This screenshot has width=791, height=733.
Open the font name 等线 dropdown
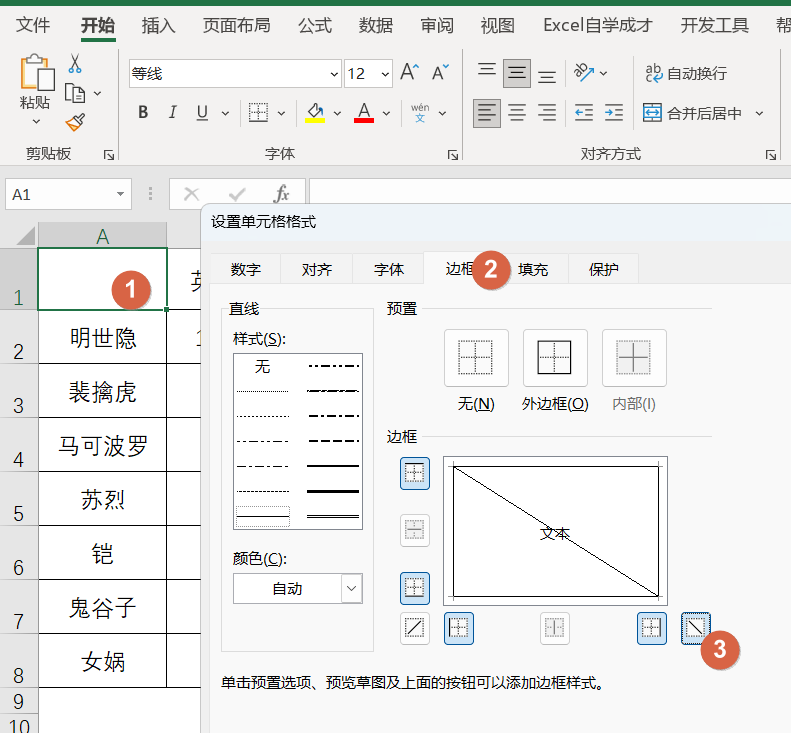pos(334,74)
